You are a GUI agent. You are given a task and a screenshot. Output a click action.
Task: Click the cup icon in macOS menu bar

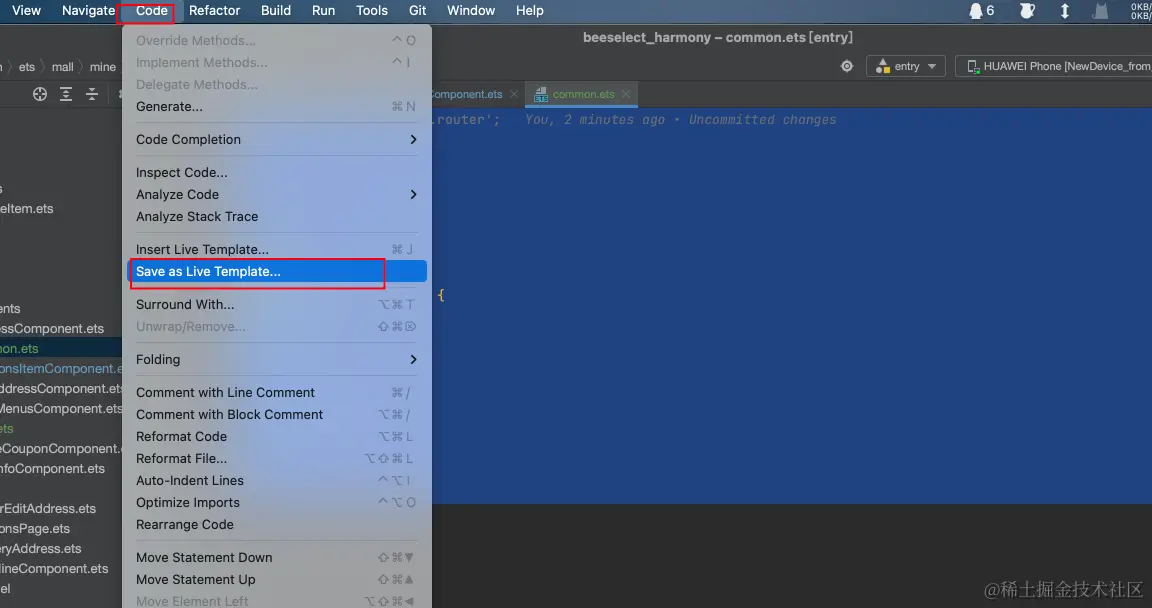click(1027, 10)
